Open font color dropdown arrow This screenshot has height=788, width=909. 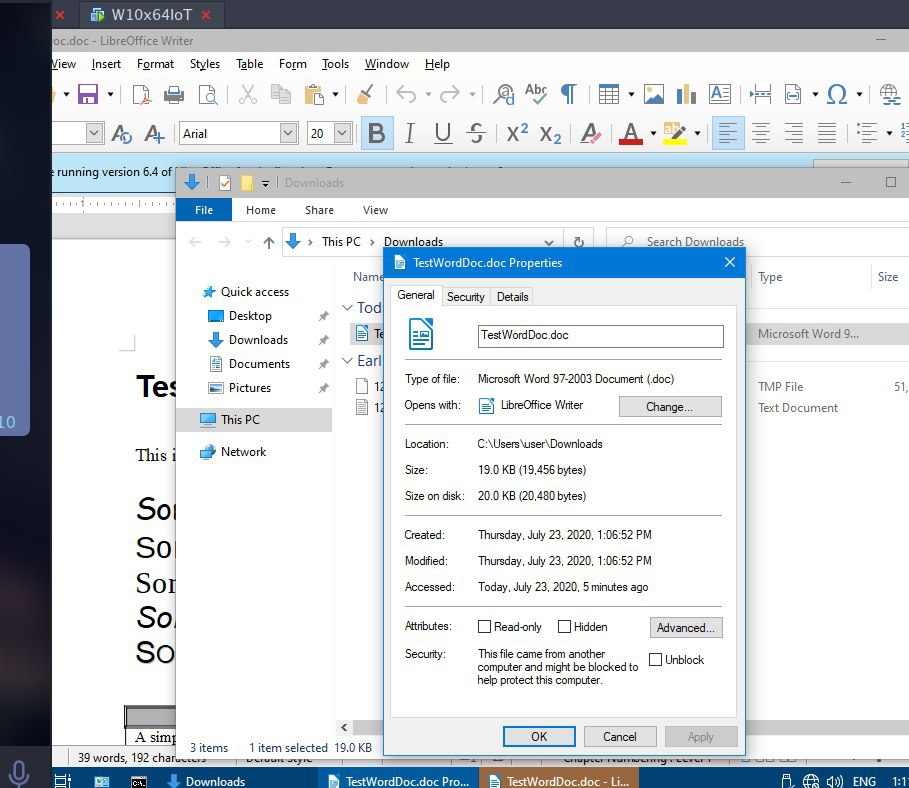[653, 134]
